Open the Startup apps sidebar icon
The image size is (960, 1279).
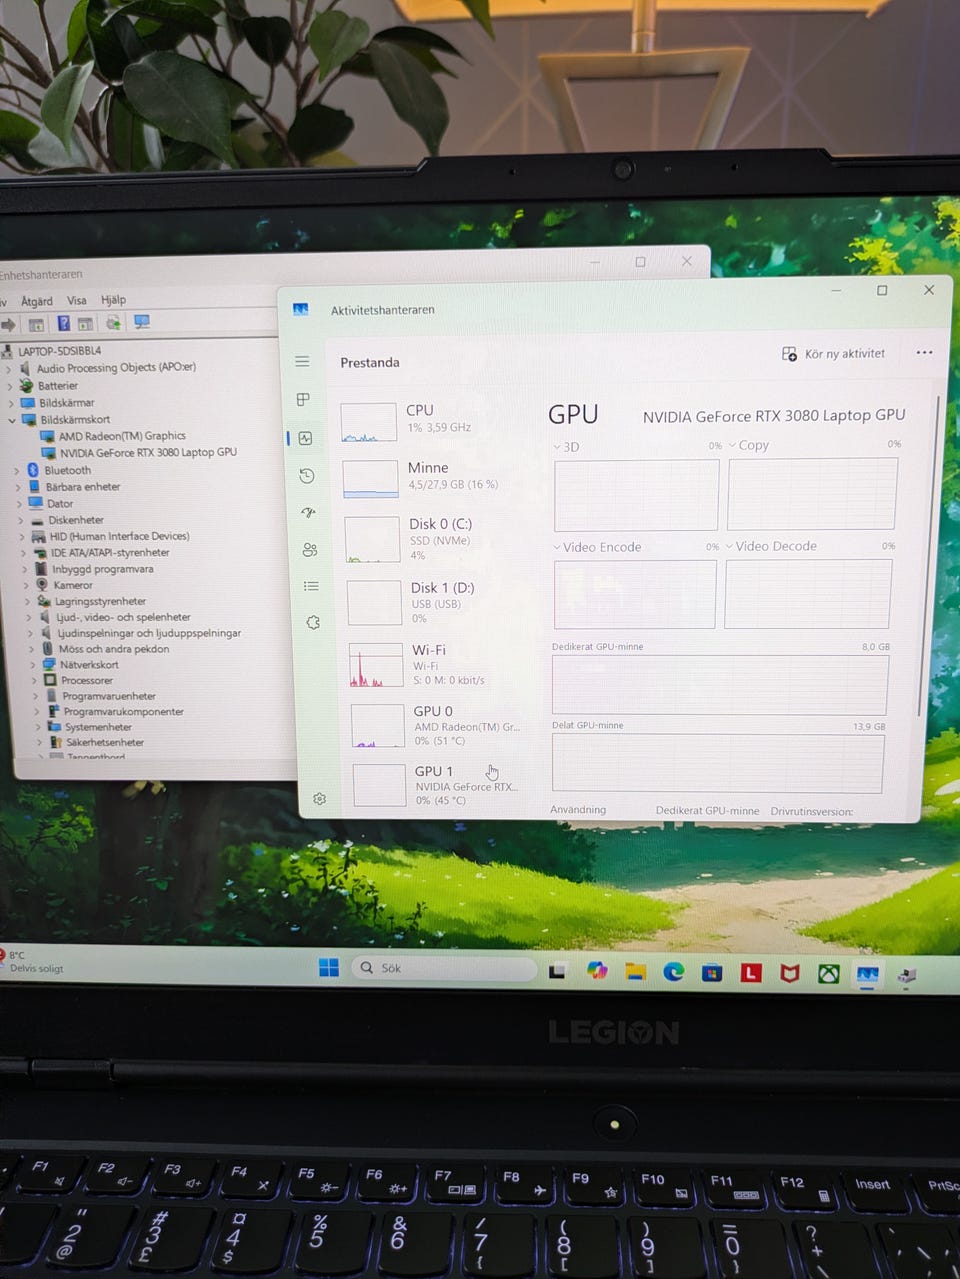point(308,512)
